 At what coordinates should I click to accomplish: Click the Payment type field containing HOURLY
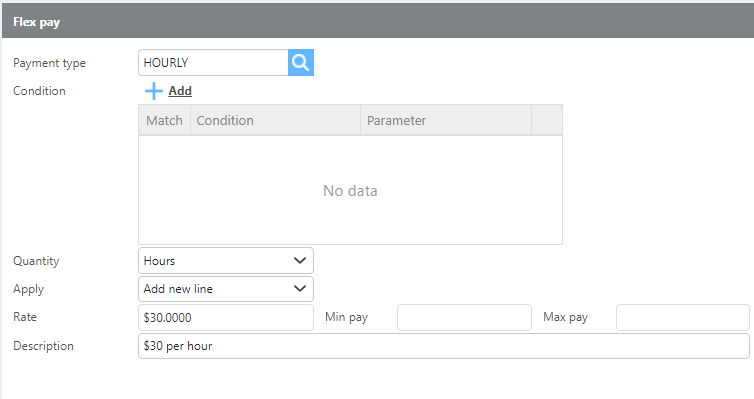point(214,62)
